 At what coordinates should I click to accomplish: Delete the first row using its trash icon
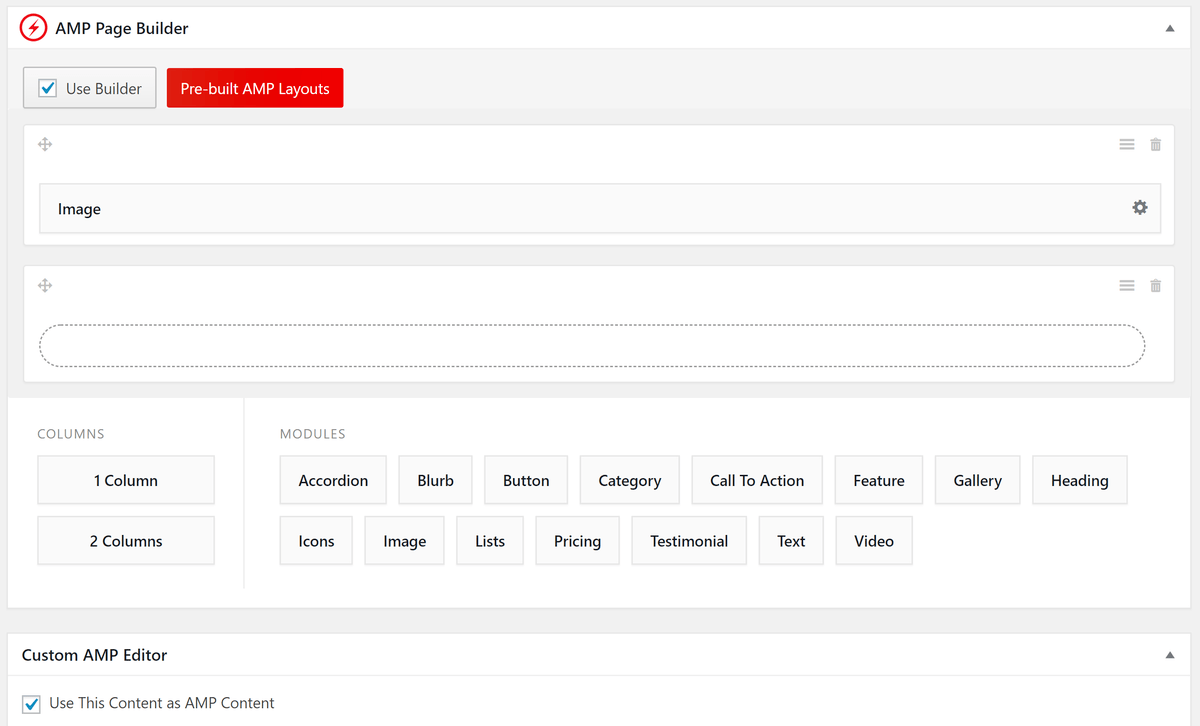click(1155, 144)
